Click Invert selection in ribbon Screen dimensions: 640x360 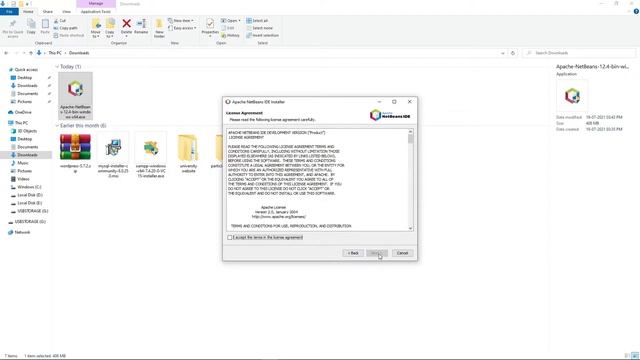pos(262,35)
